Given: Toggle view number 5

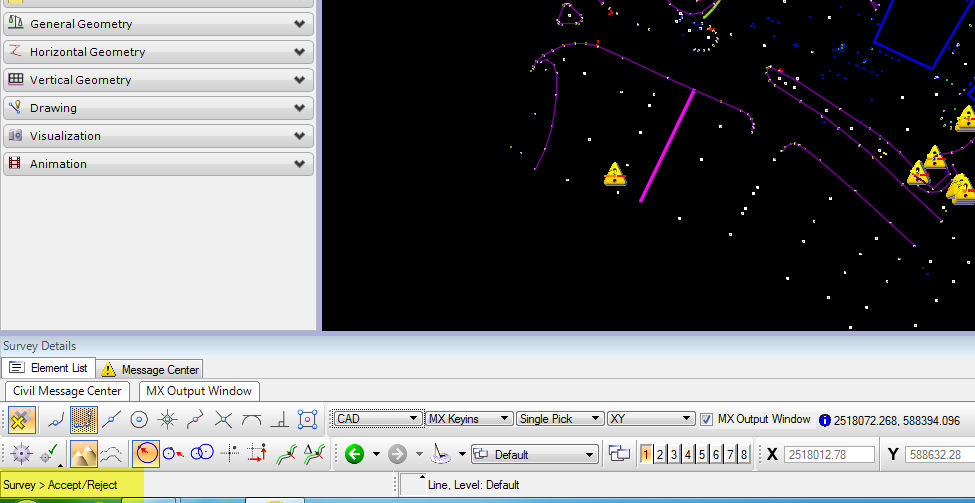Looking at the screenshot, I should coord(702,455).
